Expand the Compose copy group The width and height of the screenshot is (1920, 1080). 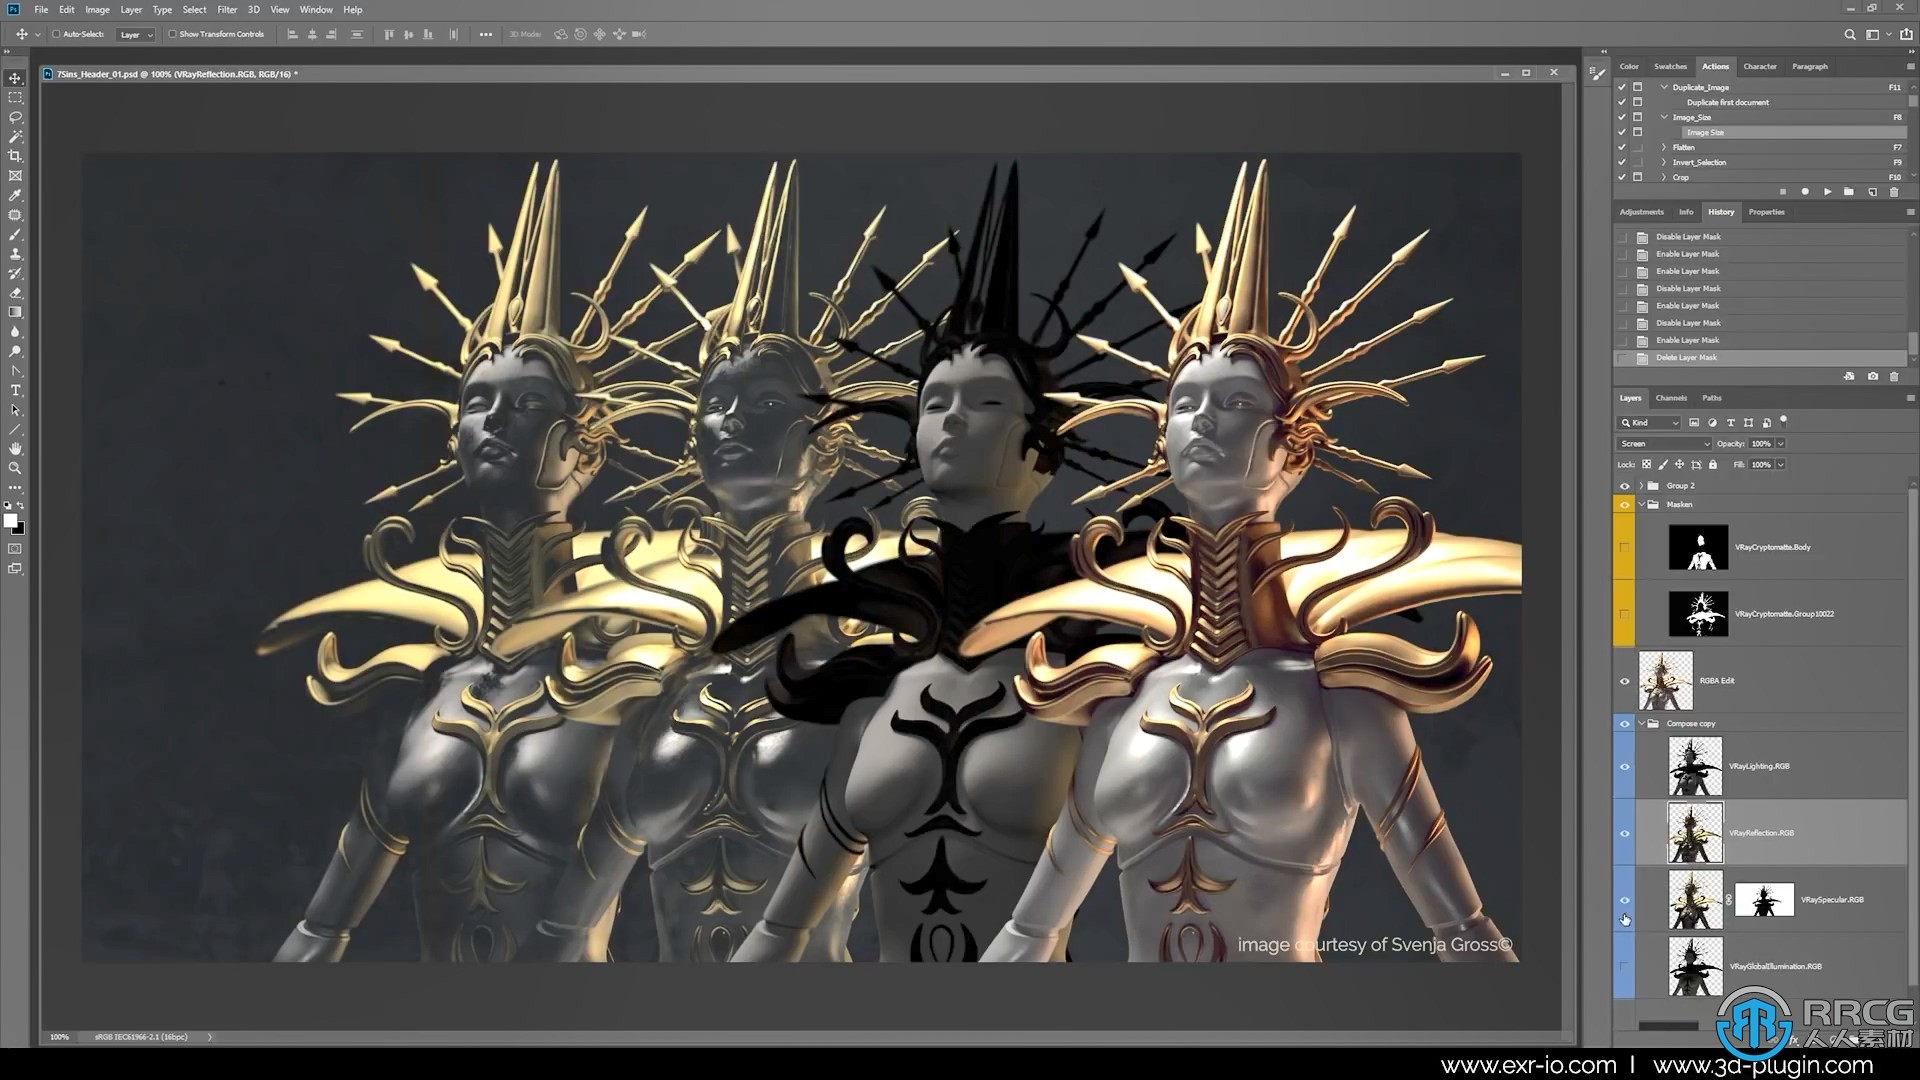[1642, 723]
